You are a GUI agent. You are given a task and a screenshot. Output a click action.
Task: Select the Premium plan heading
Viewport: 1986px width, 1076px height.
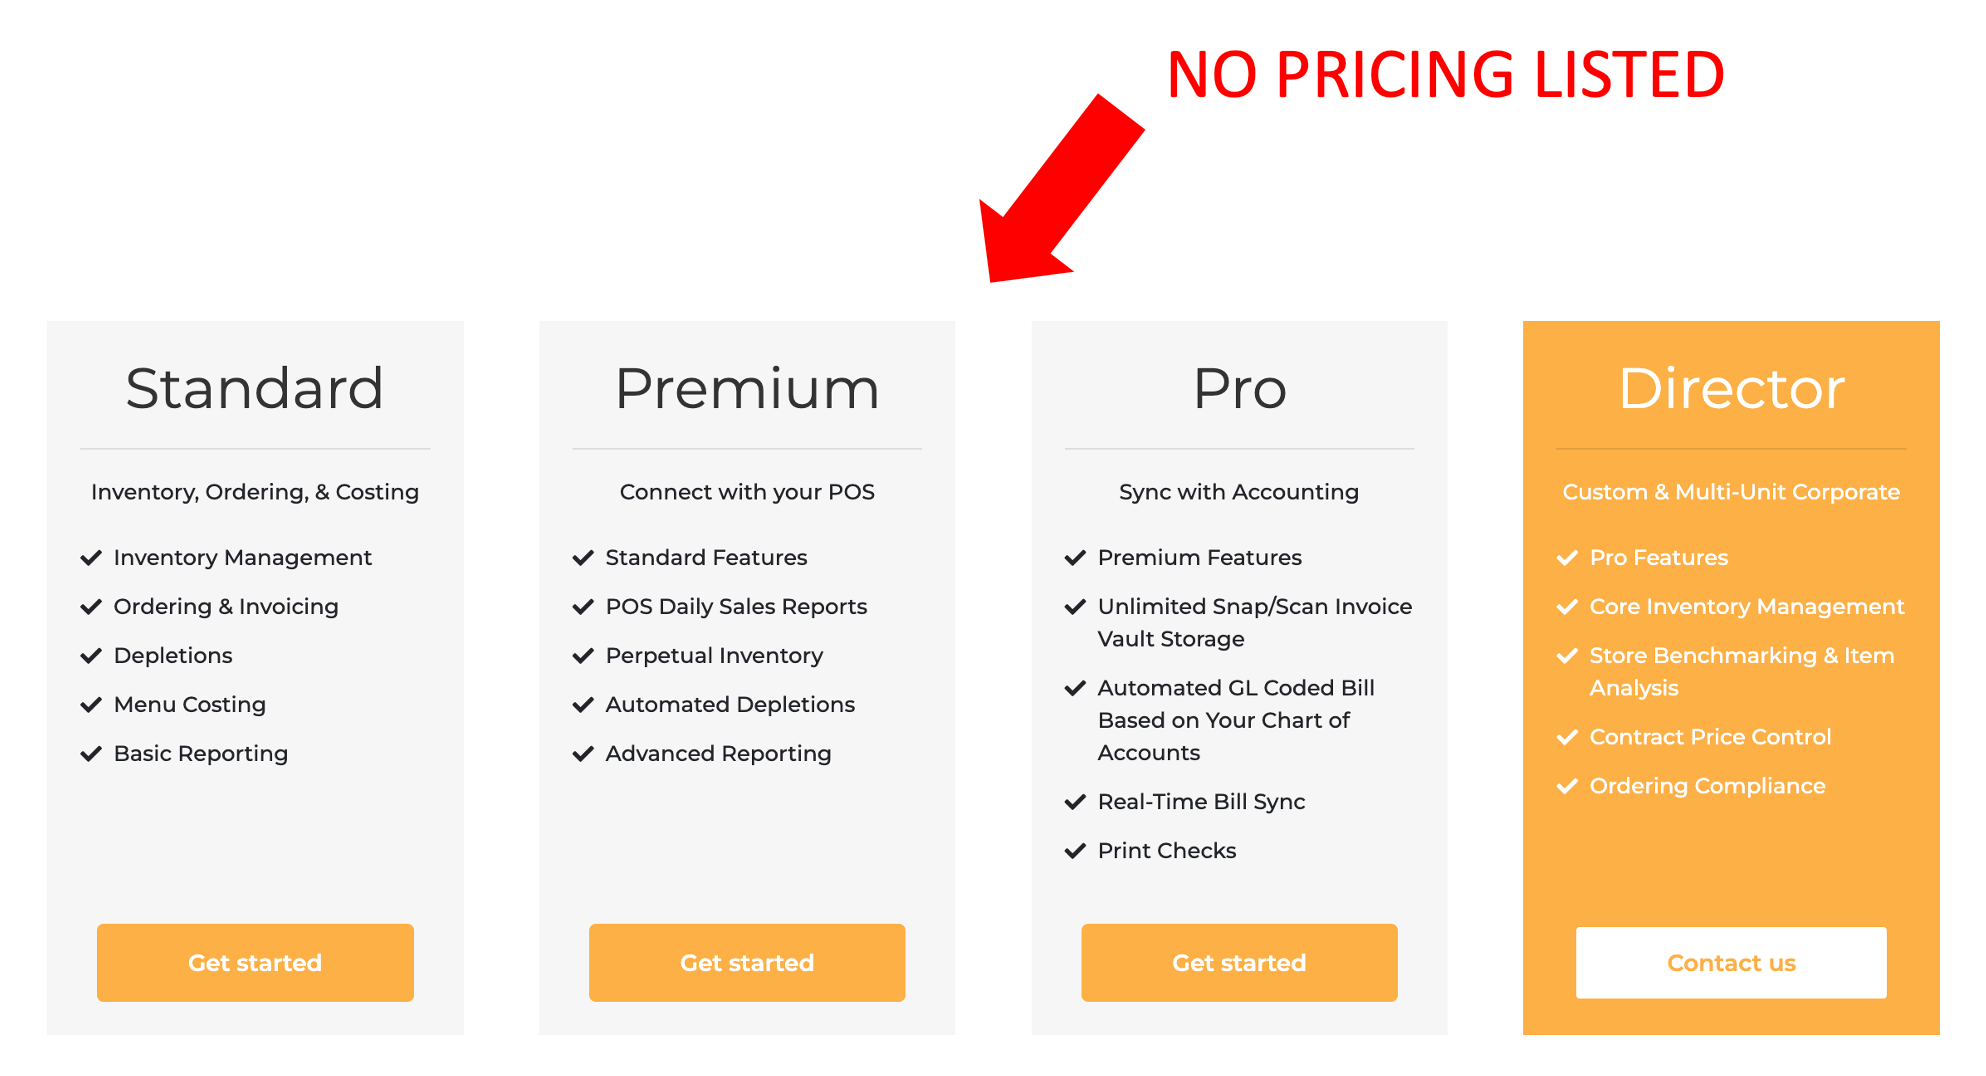click(x=747, y=388)
